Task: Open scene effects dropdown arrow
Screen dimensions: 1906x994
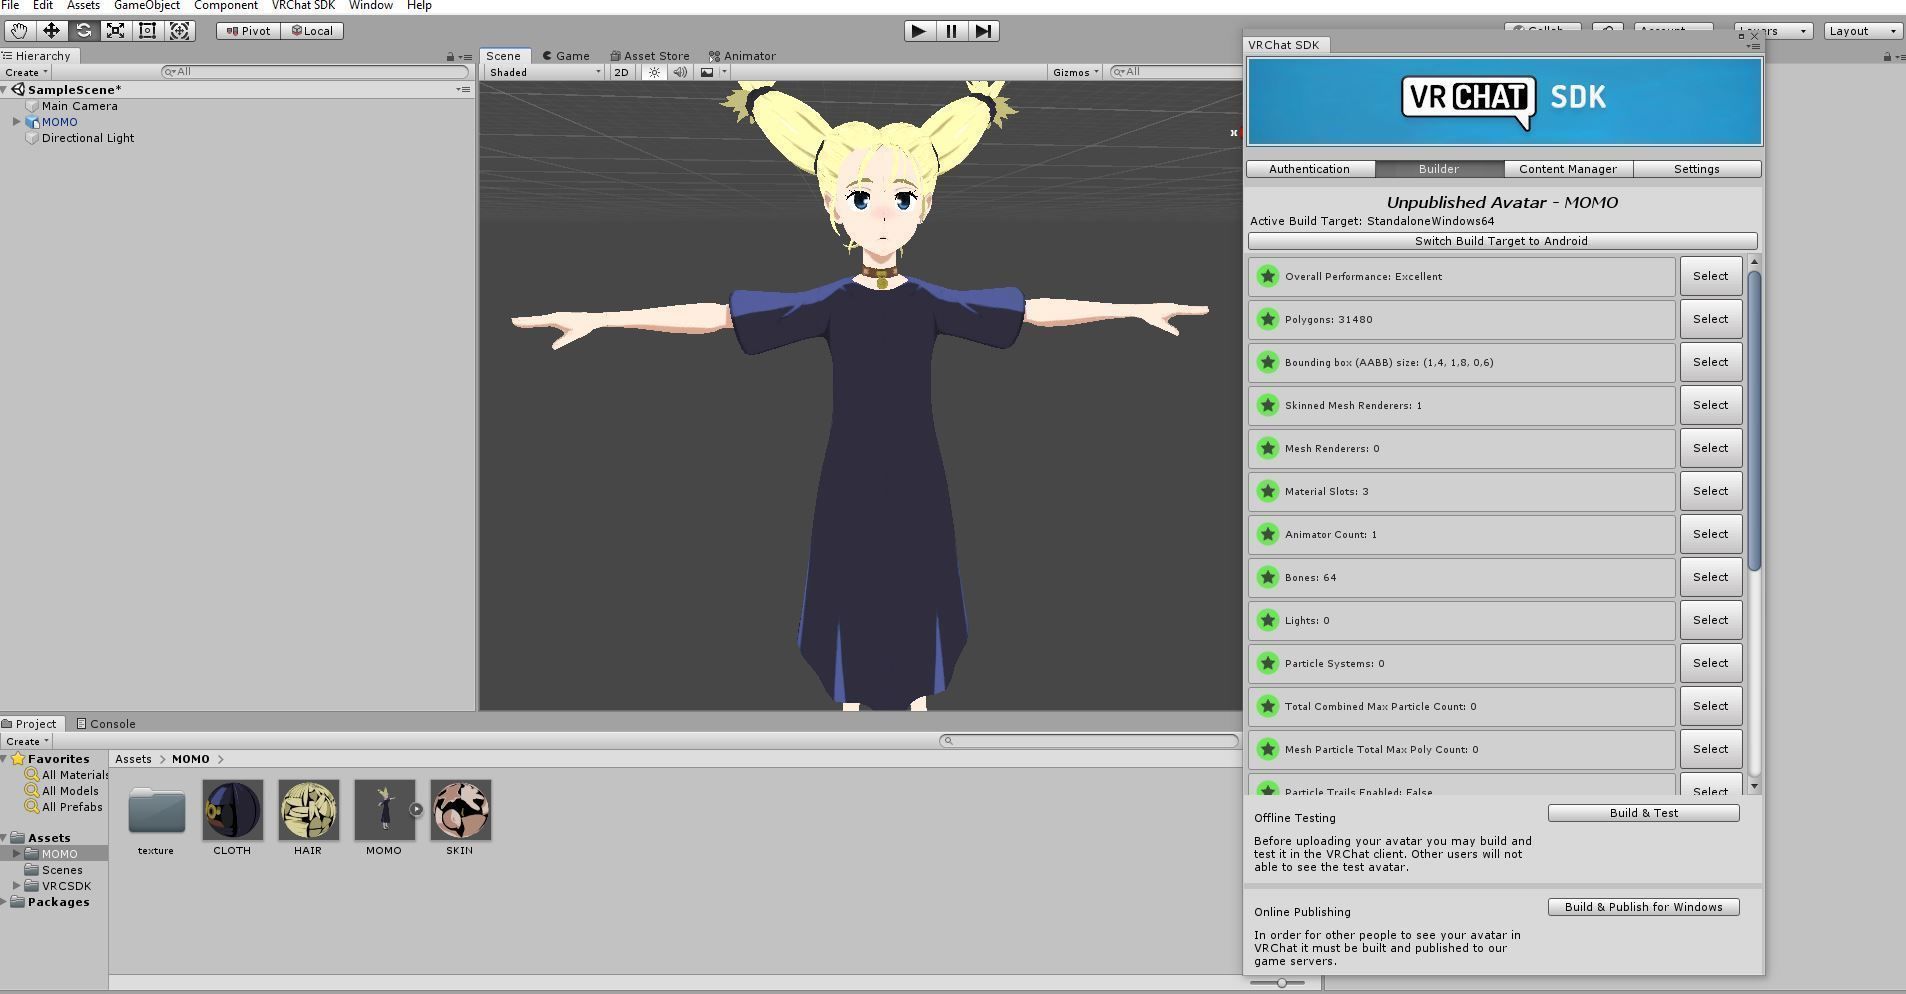Action: pyautogui.click(x=724, y=72)
